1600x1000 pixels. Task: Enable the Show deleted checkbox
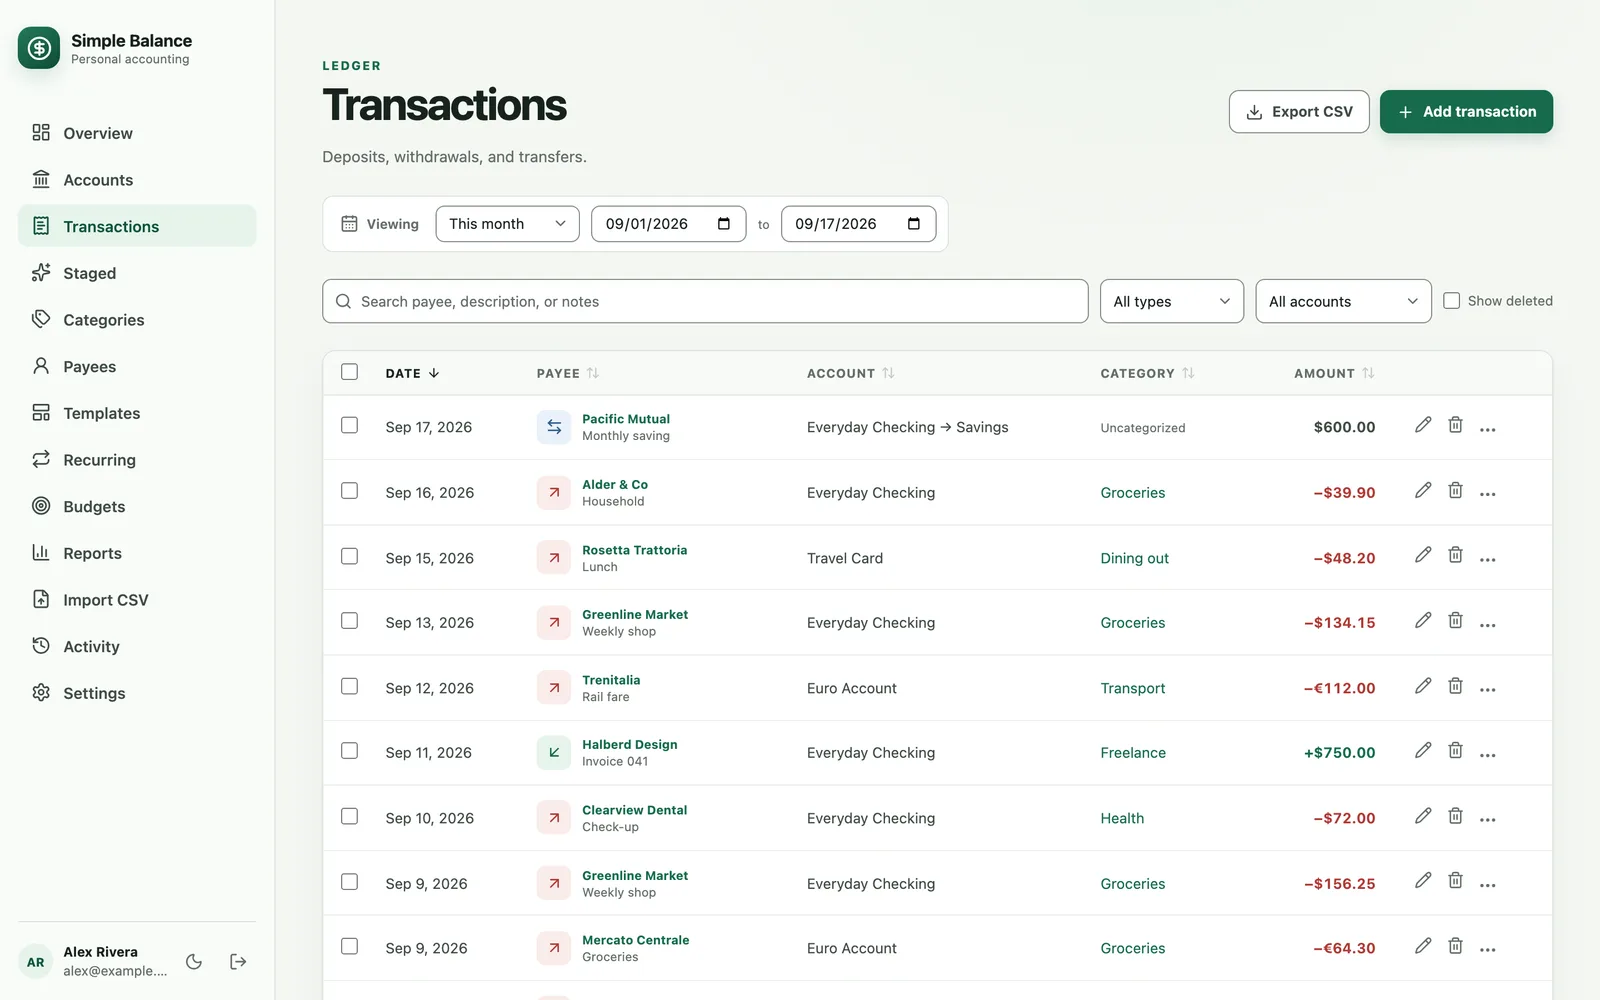[1452, 301]
